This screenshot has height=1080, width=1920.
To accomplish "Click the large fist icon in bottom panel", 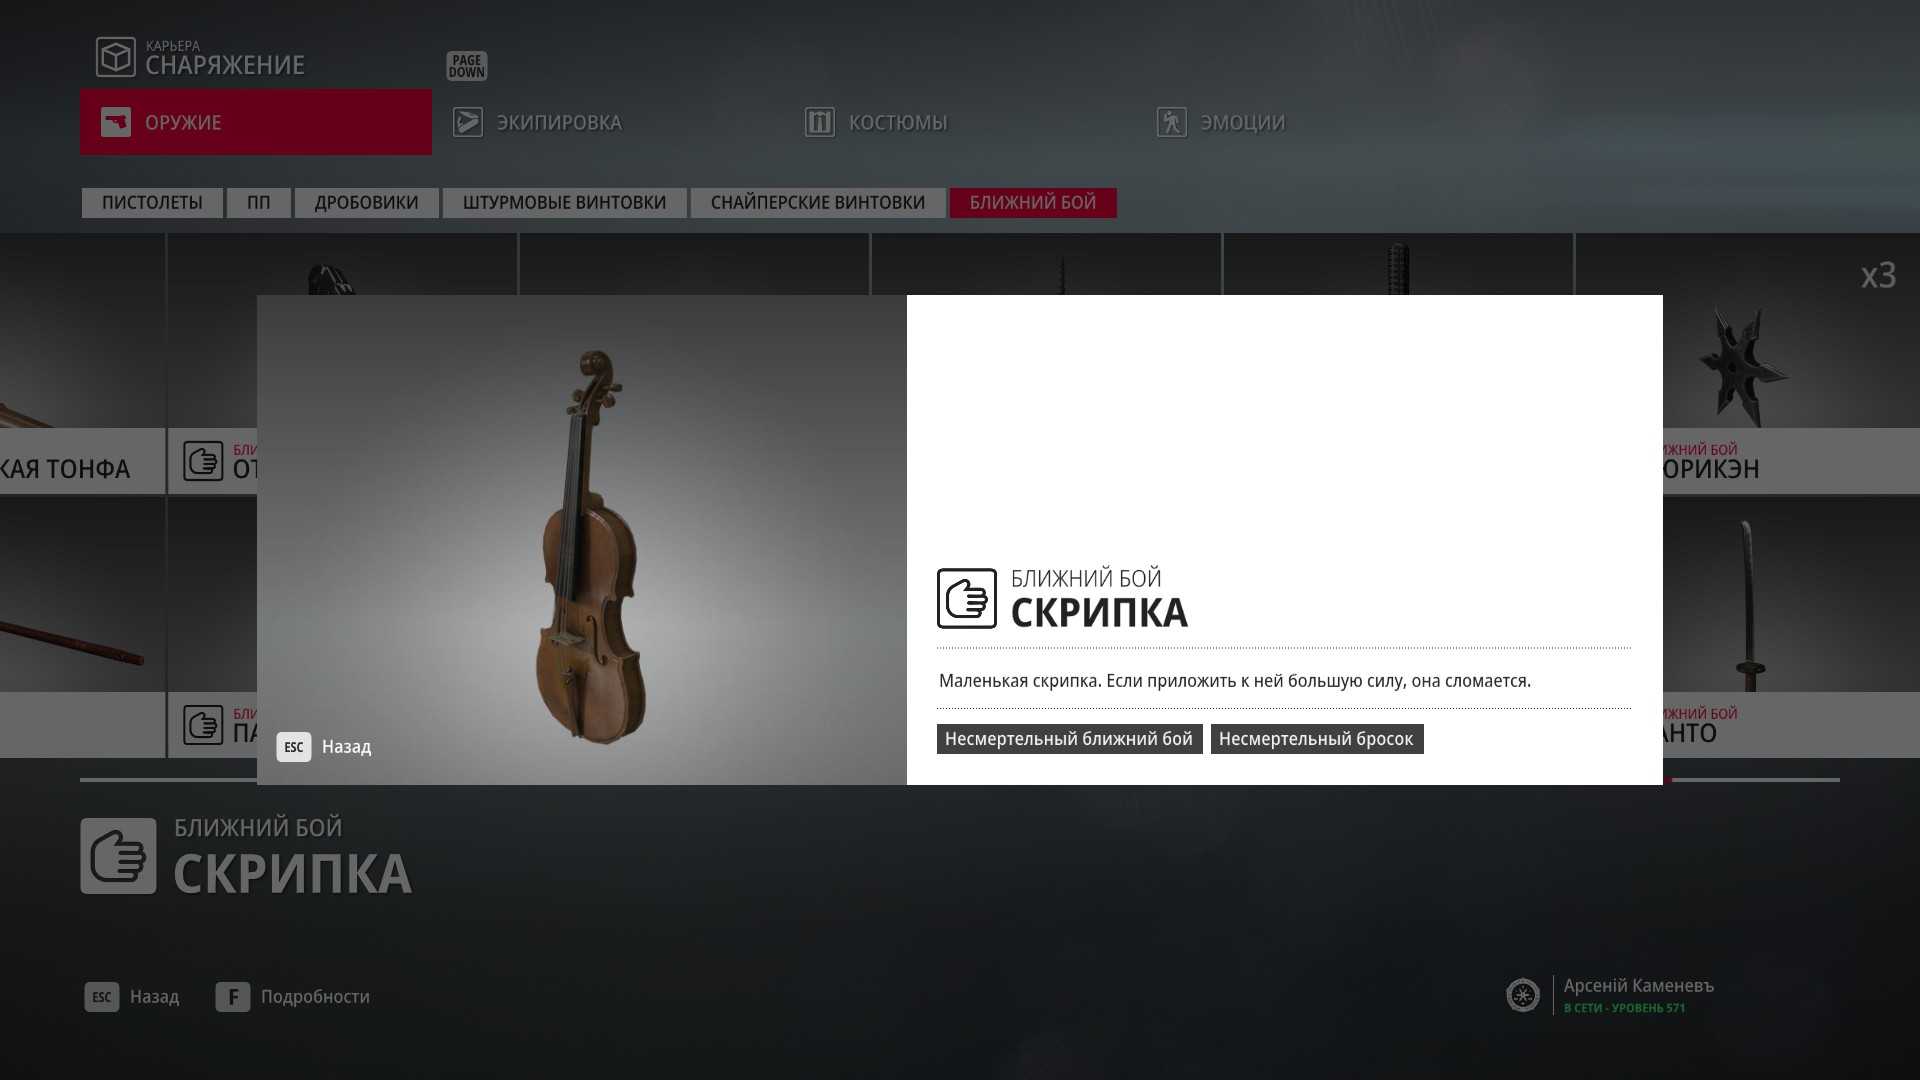I will [118, 856].
